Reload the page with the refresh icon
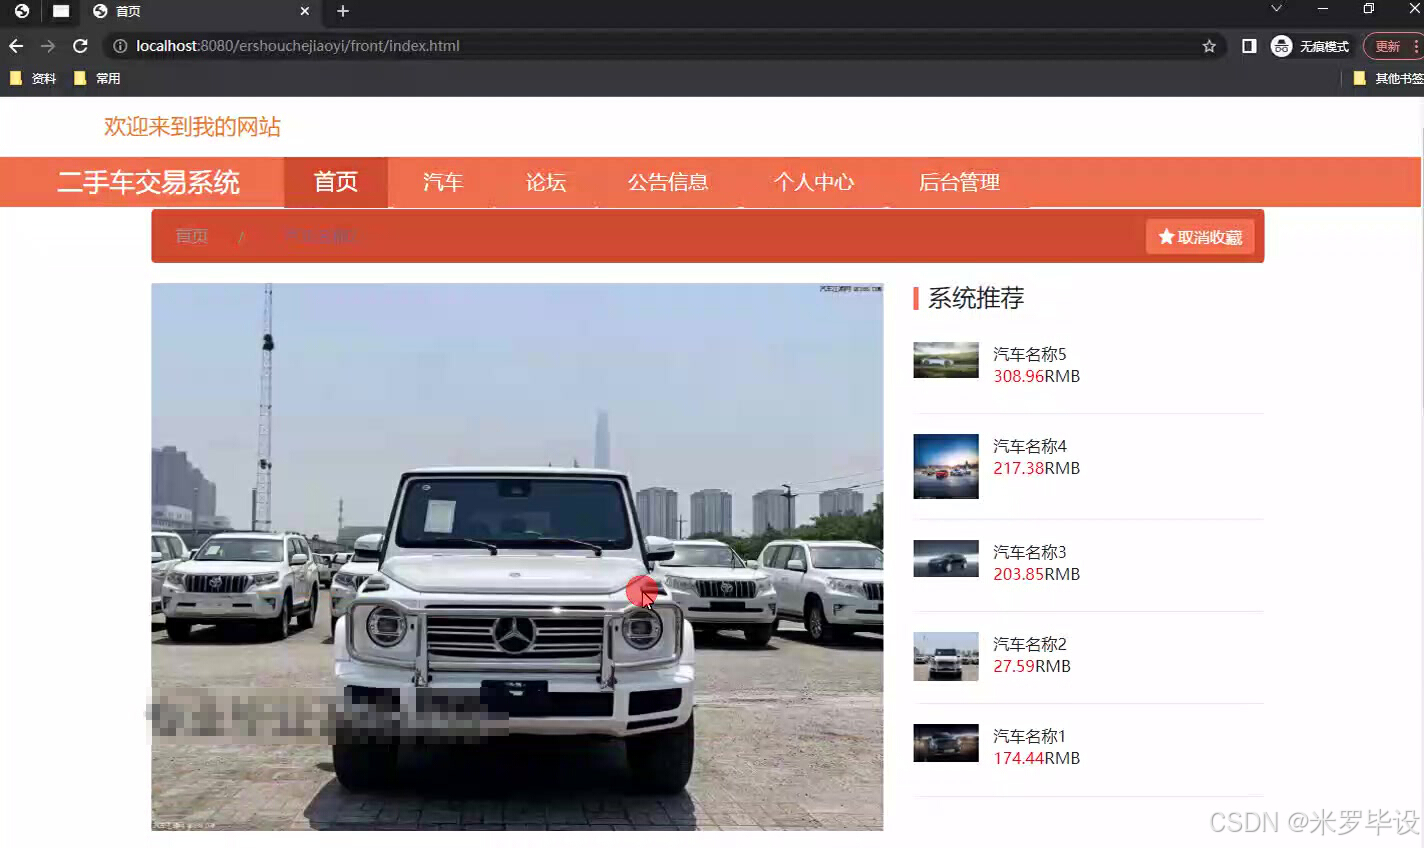The image size is (1424, 848). (x=80, y=46)
